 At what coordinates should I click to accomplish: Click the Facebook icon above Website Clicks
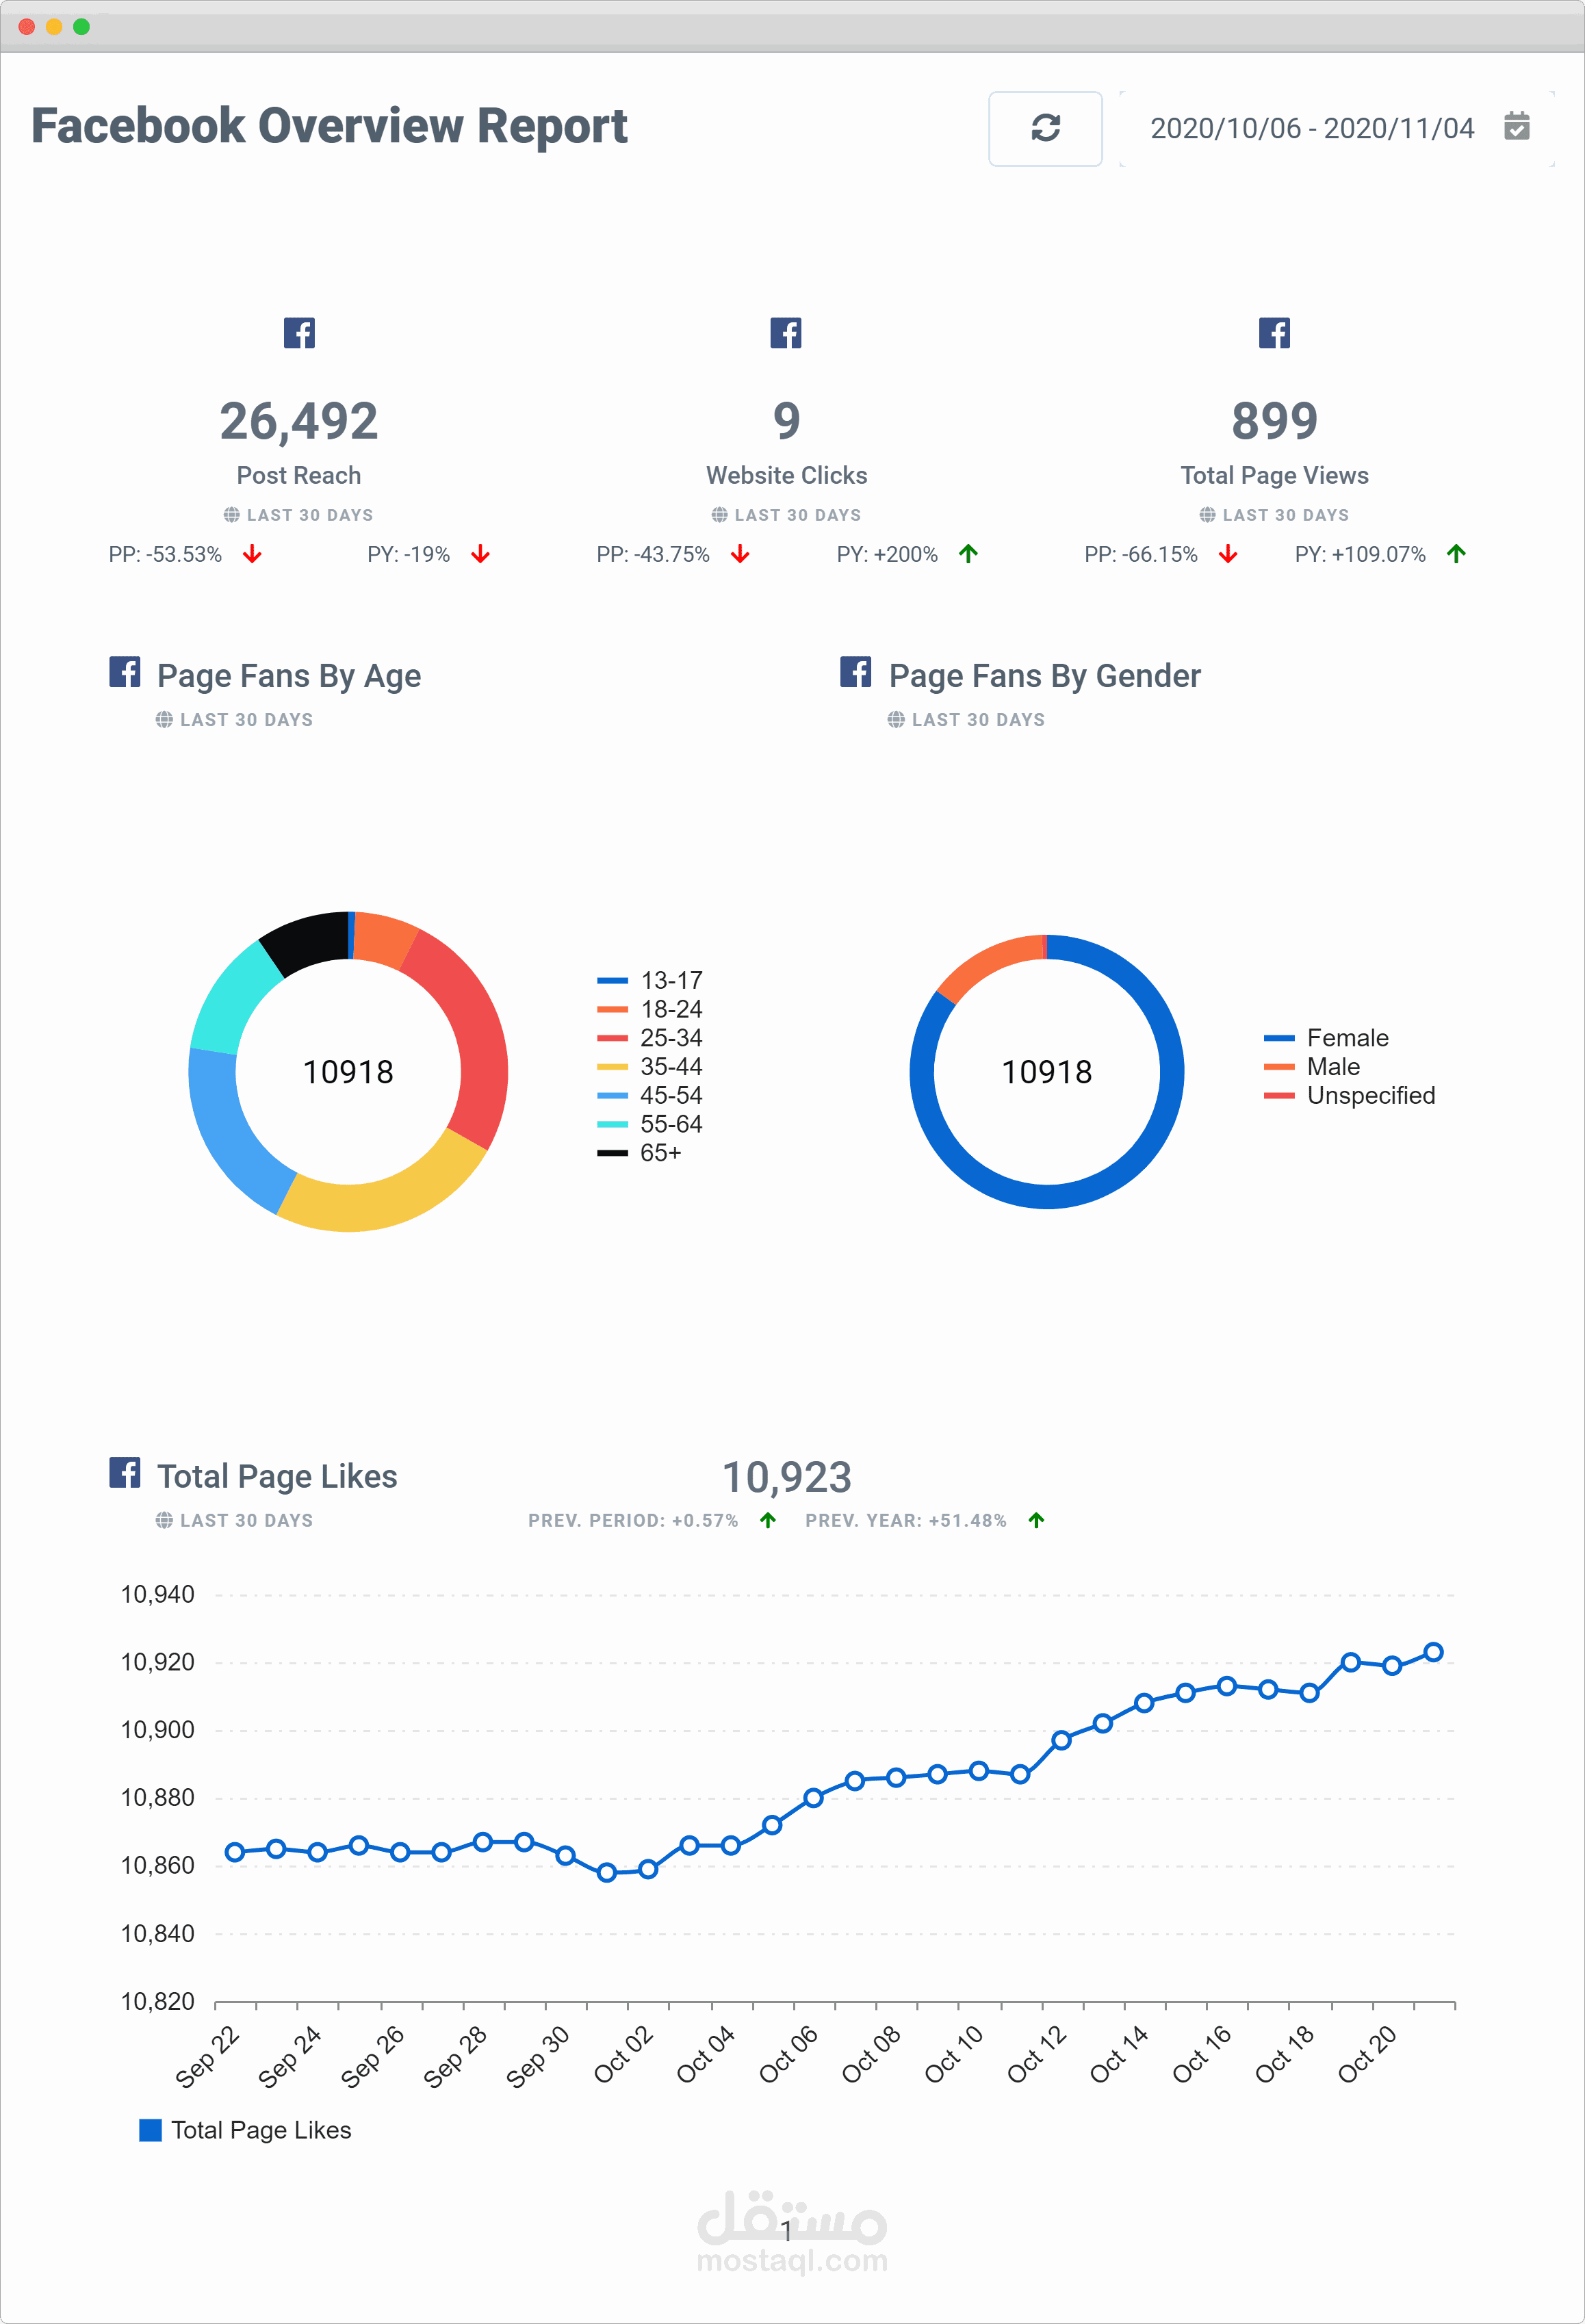(786, 333)
